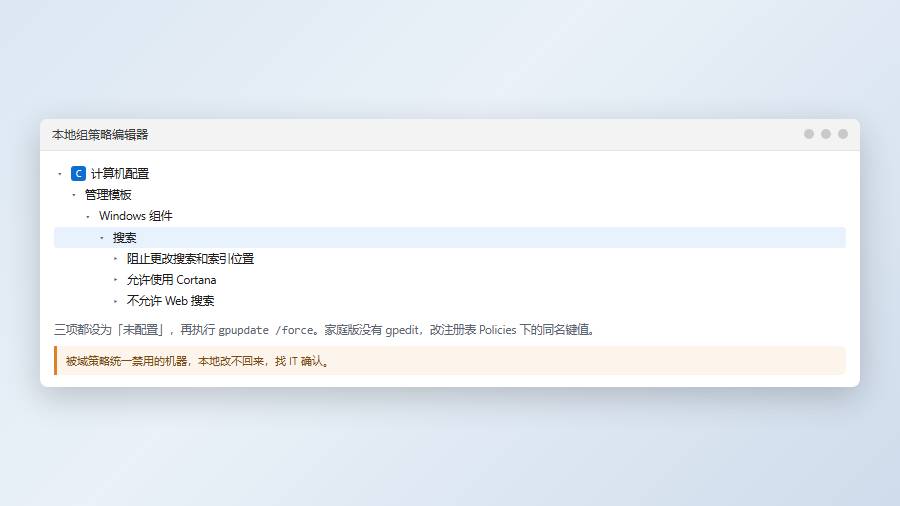The image size is (900, 506).
Task: Click the last gray window control dot
Action: coord(843,134)
